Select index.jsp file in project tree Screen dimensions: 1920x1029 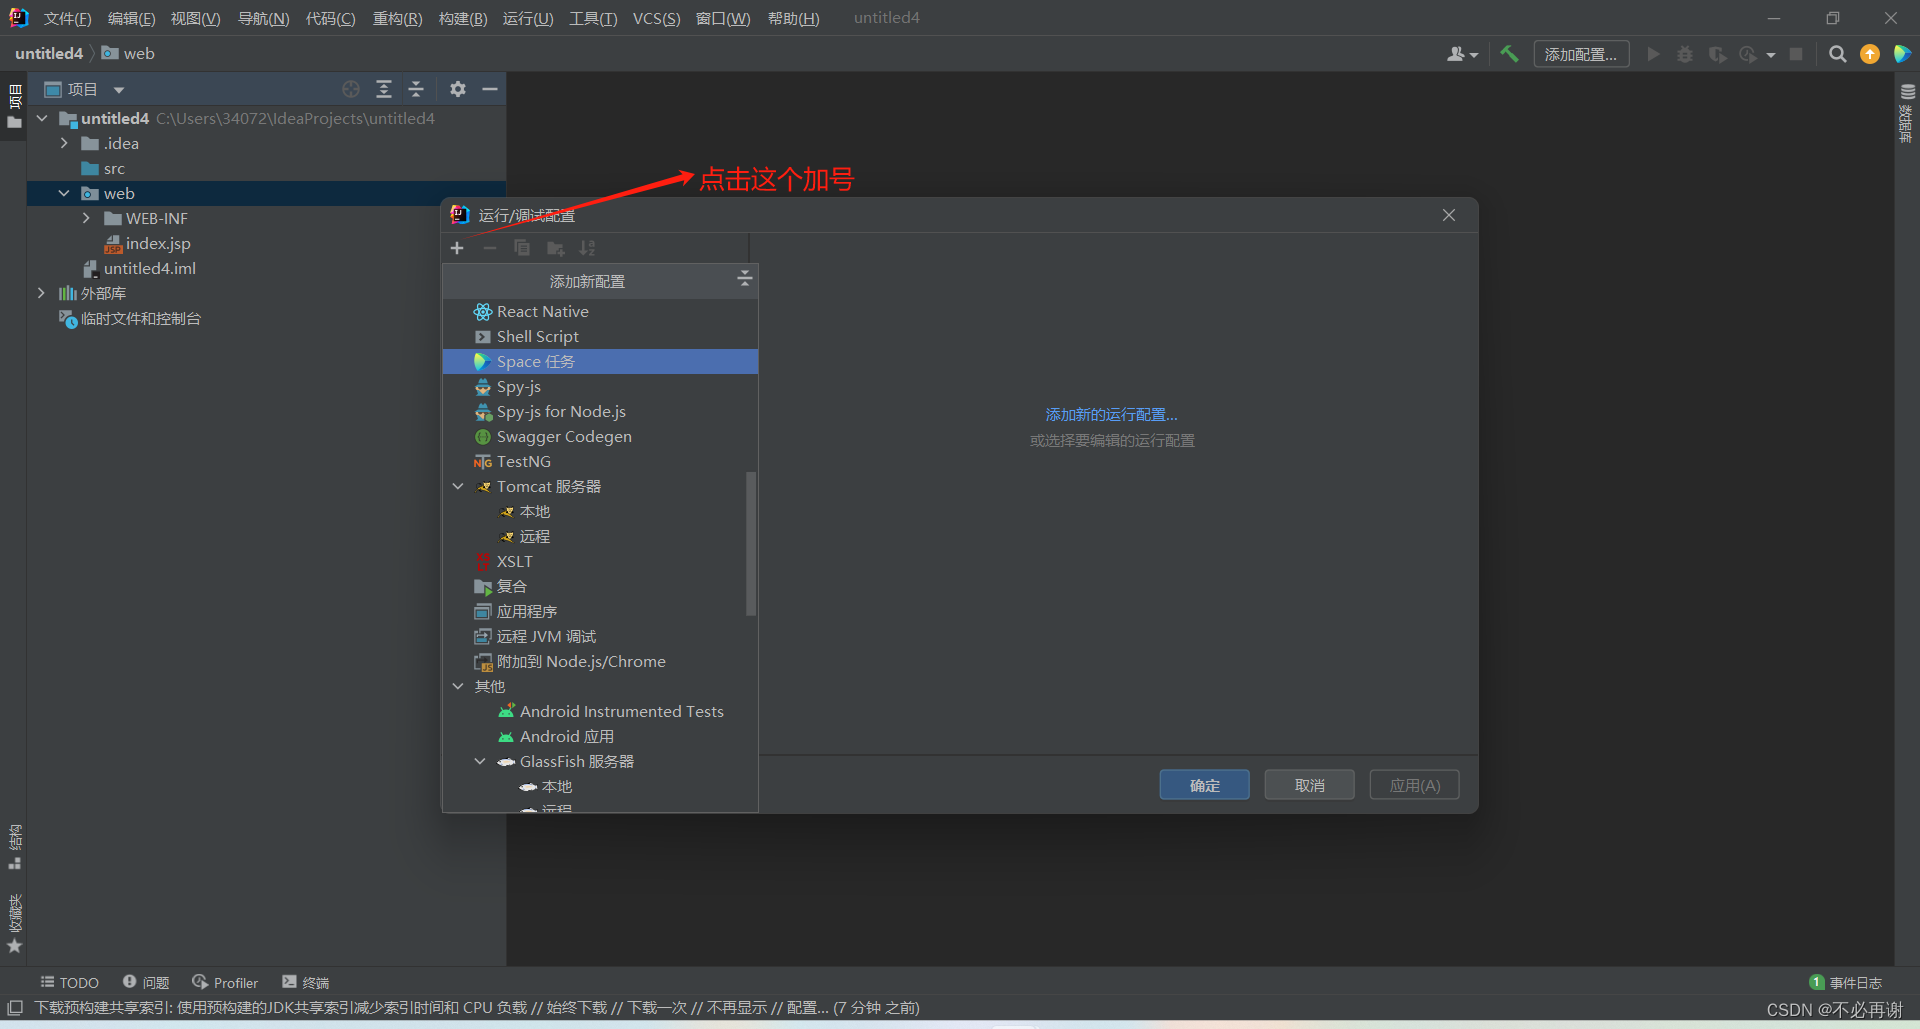coord(148,244)
